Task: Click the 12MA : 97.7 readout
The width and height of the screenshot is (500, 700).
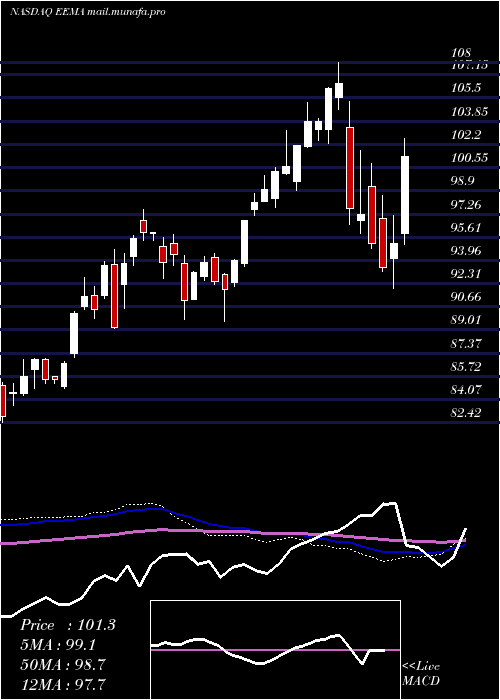Action: pos(63,684)
